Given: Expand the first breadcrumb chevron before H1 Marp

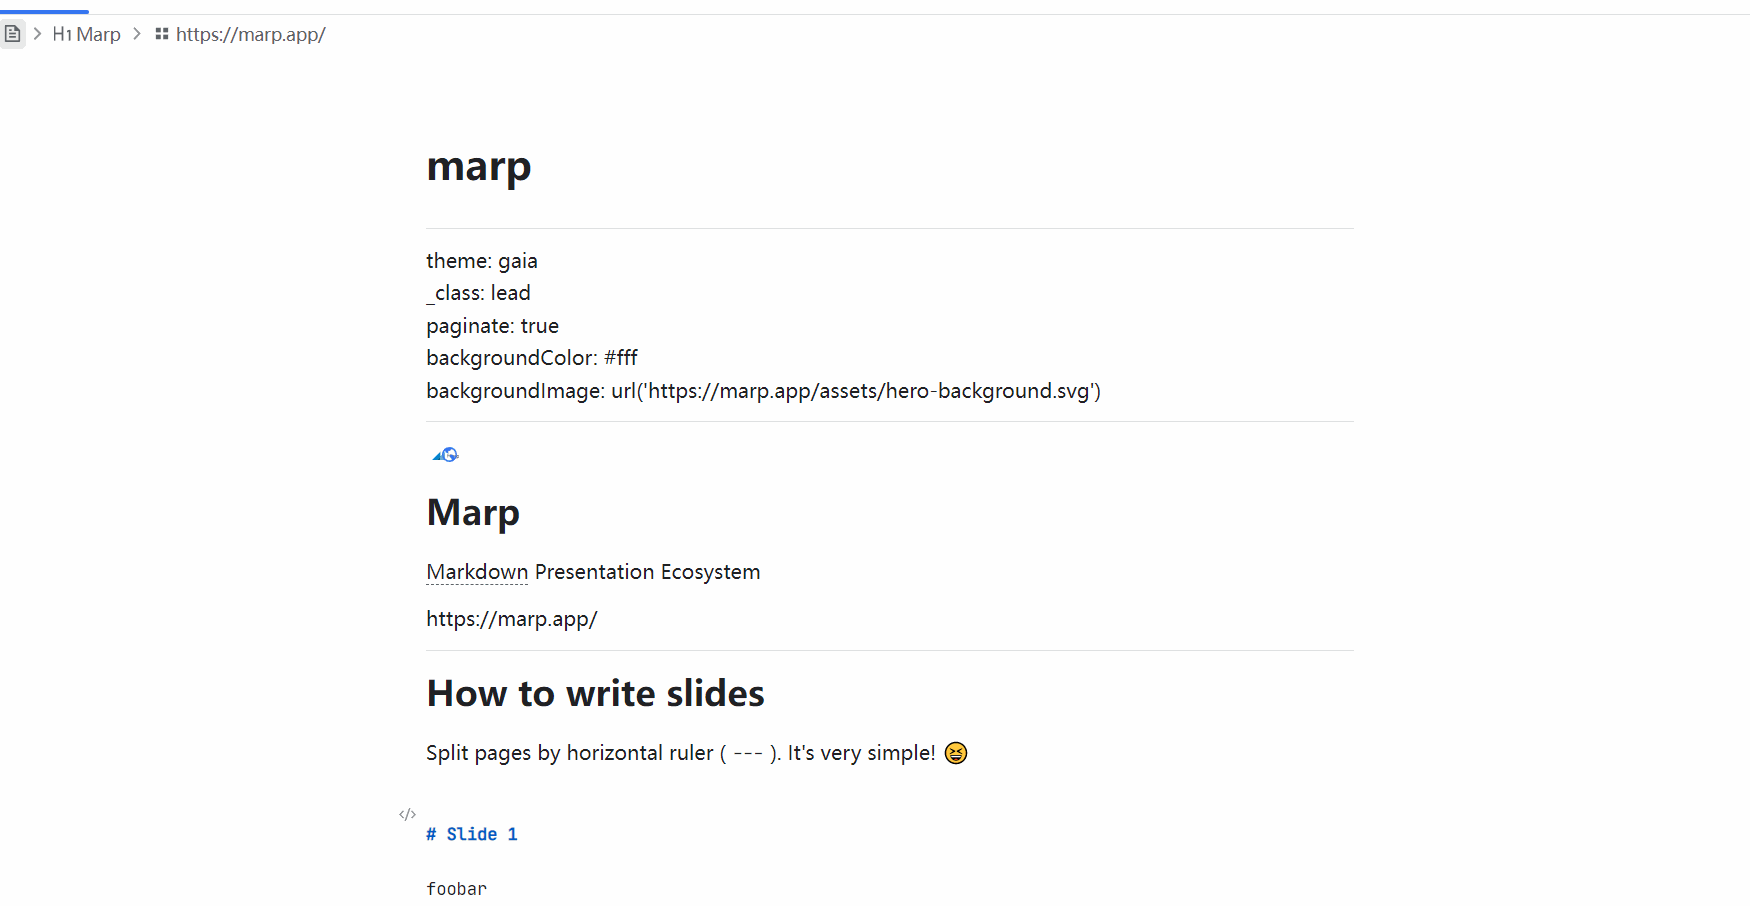Looking at the screenshot, I should (x=38, y=34).
